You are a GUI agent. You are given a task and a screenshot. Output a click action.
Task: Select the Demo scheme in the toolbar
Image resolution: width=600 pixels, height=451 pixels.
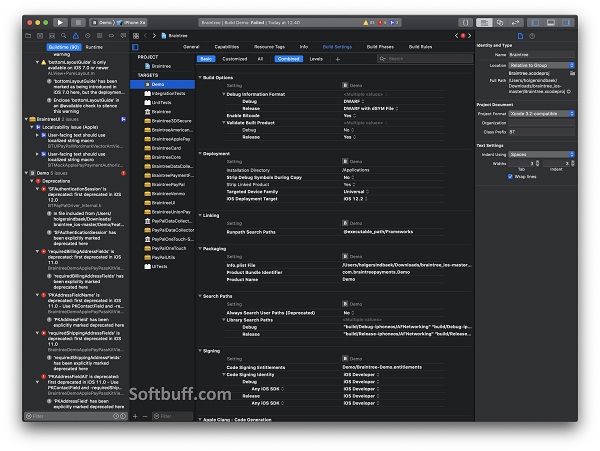tap(104, 23)
